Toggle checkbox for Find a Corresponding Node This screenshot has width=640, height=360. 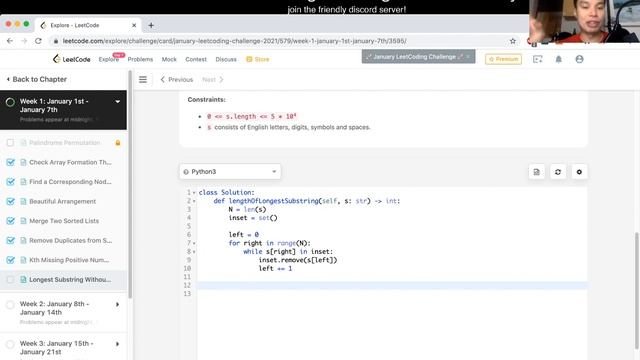tap(11, 182)
